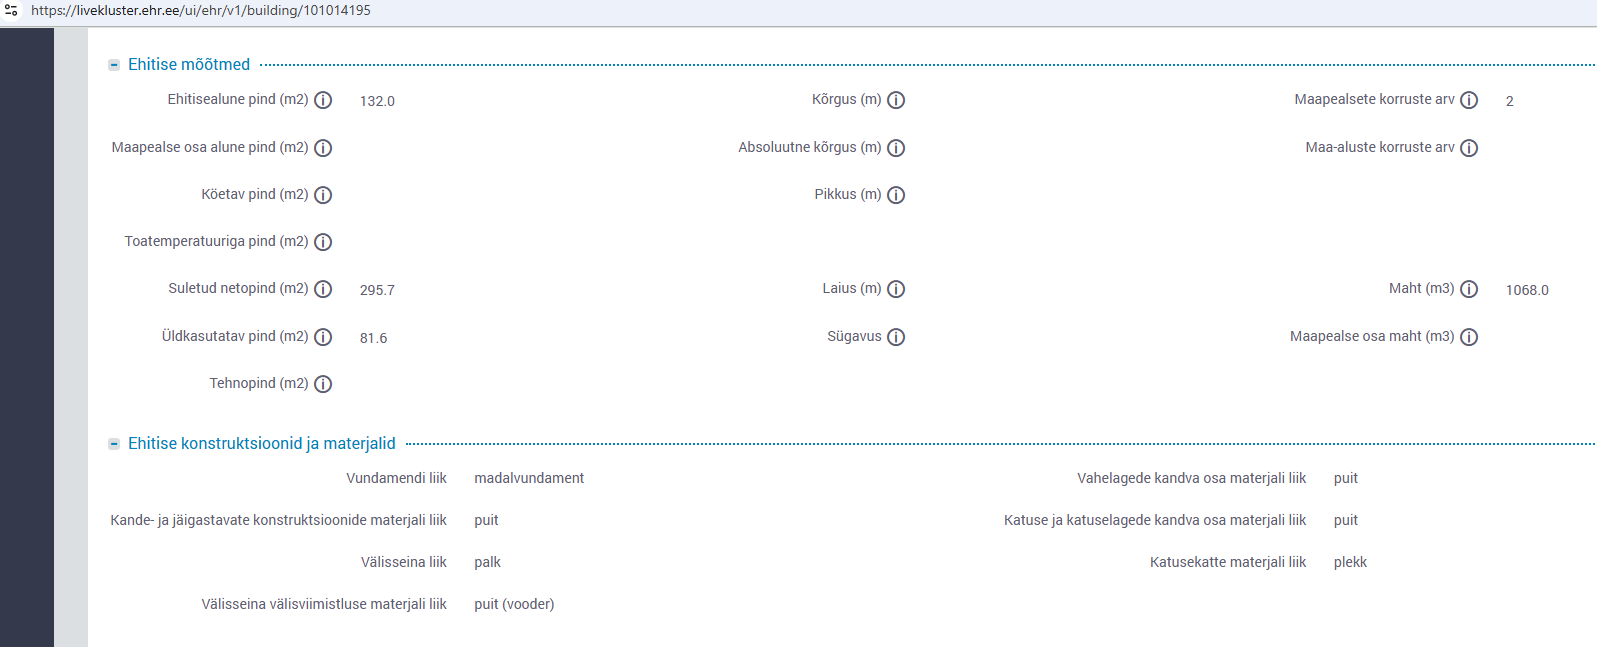The width and height of the screenshot is (1597, 647).
Task: Click info icon beside Üldkasutatav pind (m2)
Action: click(x=323, y=337)
